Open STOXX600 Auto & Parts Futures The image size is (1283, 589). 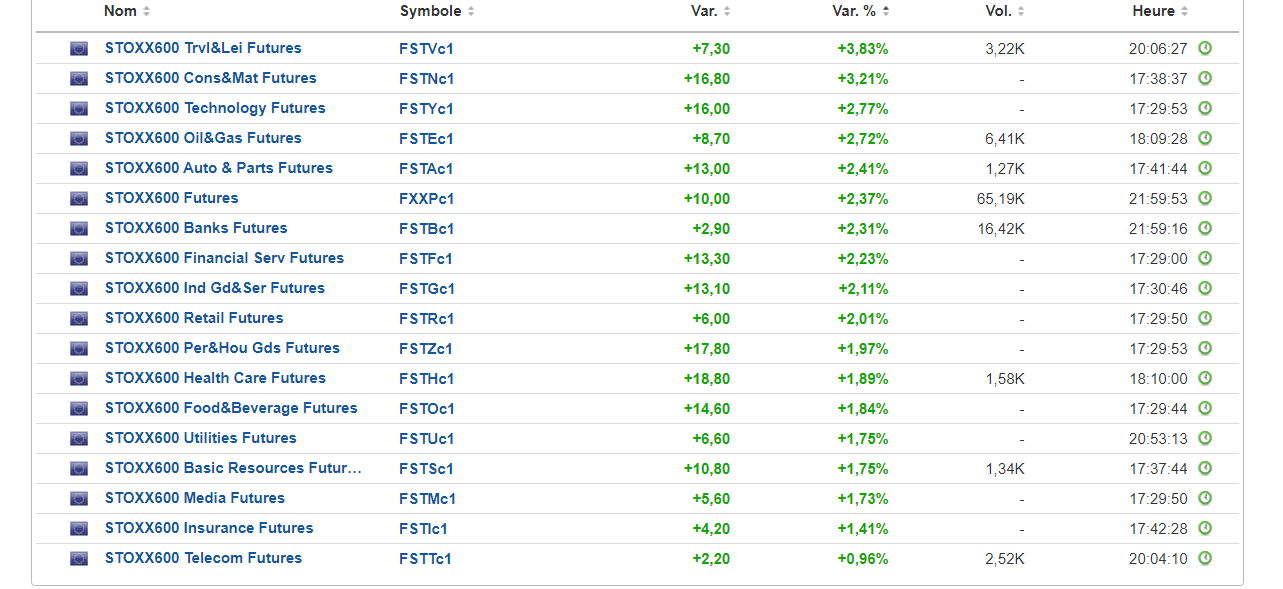(219, 168)
